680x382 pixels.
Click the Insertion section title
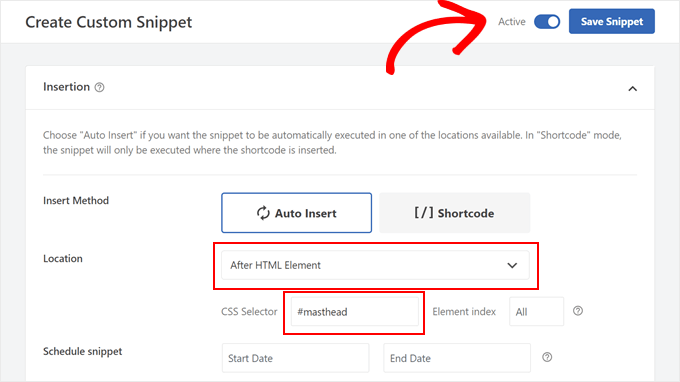66,87
